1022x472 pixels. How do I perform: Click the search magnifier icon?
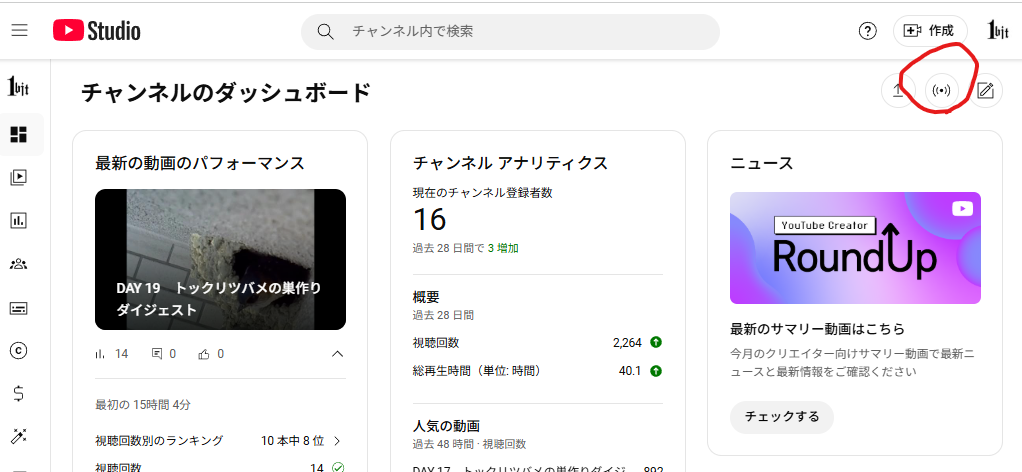(x=325, y=31)
